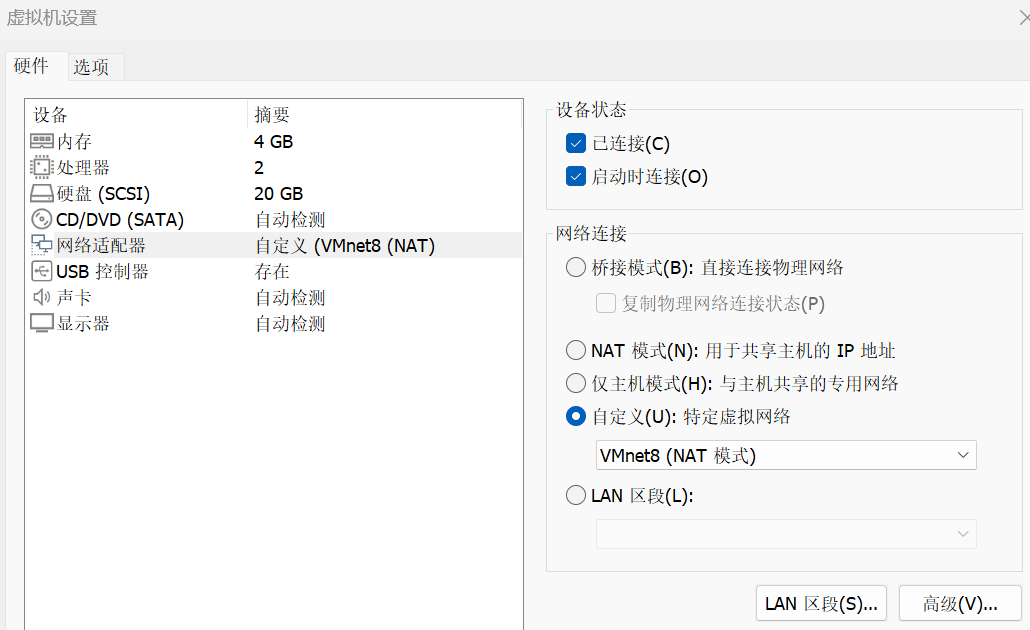Click the LAN 区段(S)... button
The height and width of the screenshot is (630, 1030).
coord(820,603)
